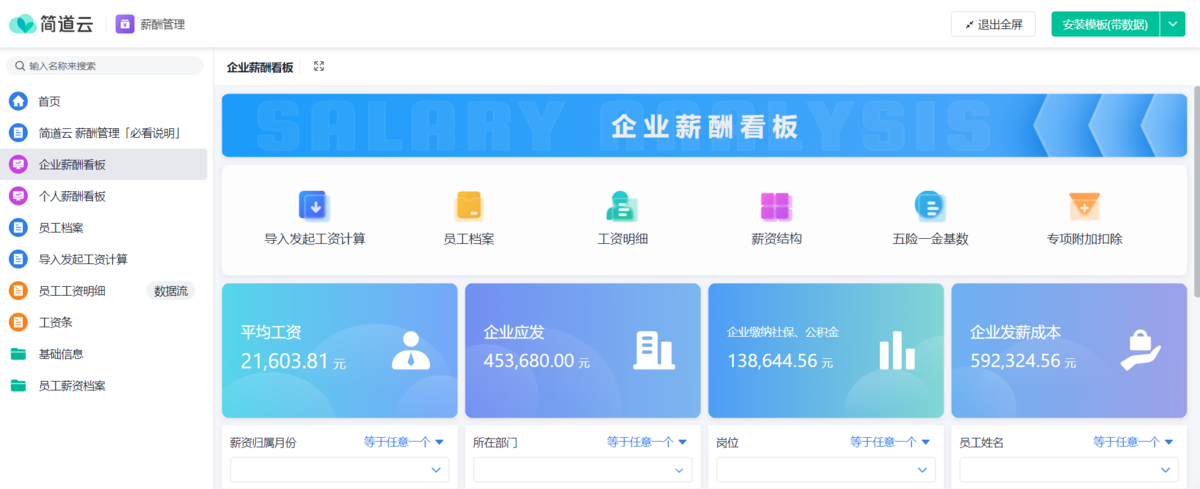The image size is (1200, 489).
Task: Expand the 员工薪资档案 folder
Action: 72,385
